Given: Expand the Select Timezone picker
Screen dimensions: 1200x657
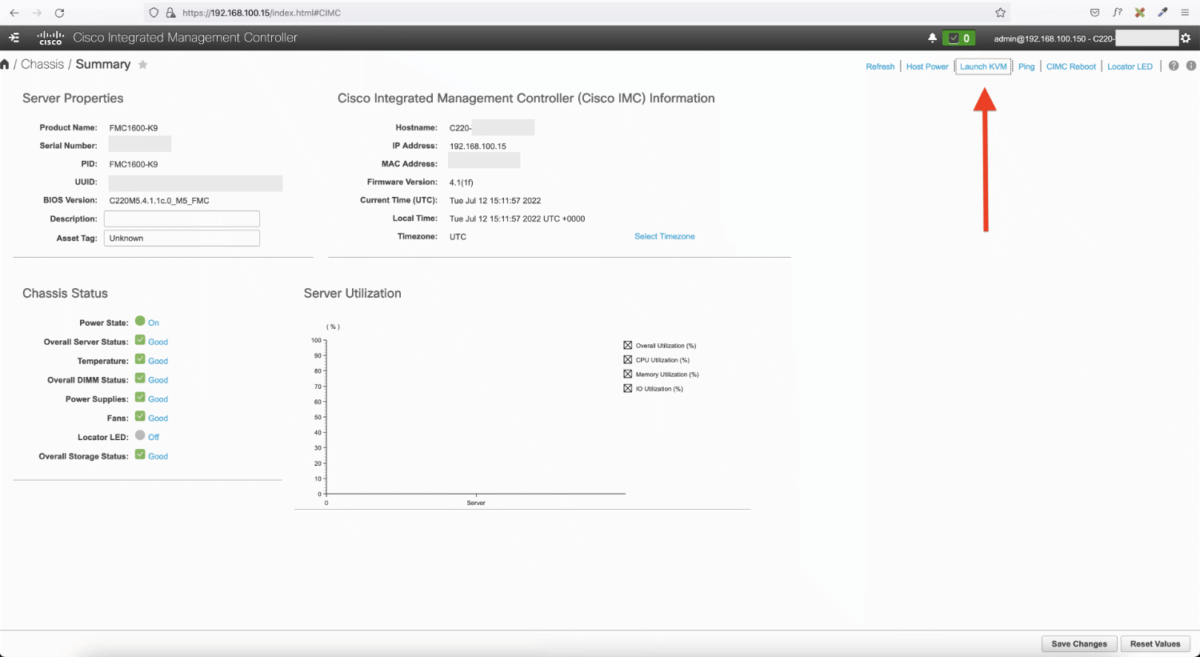Looking at the screenshot, I should pyautogui.click(x=665, y=236).
